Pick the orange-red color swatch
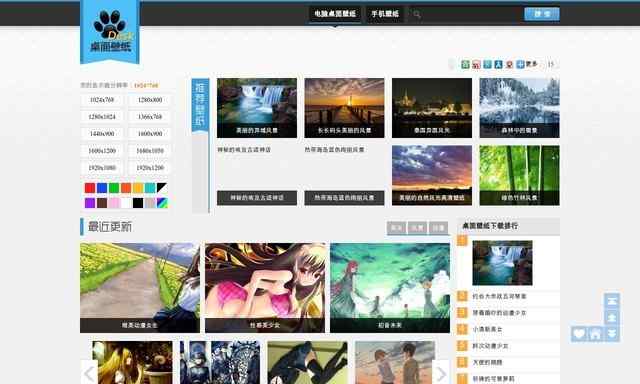 pos(126,188)
